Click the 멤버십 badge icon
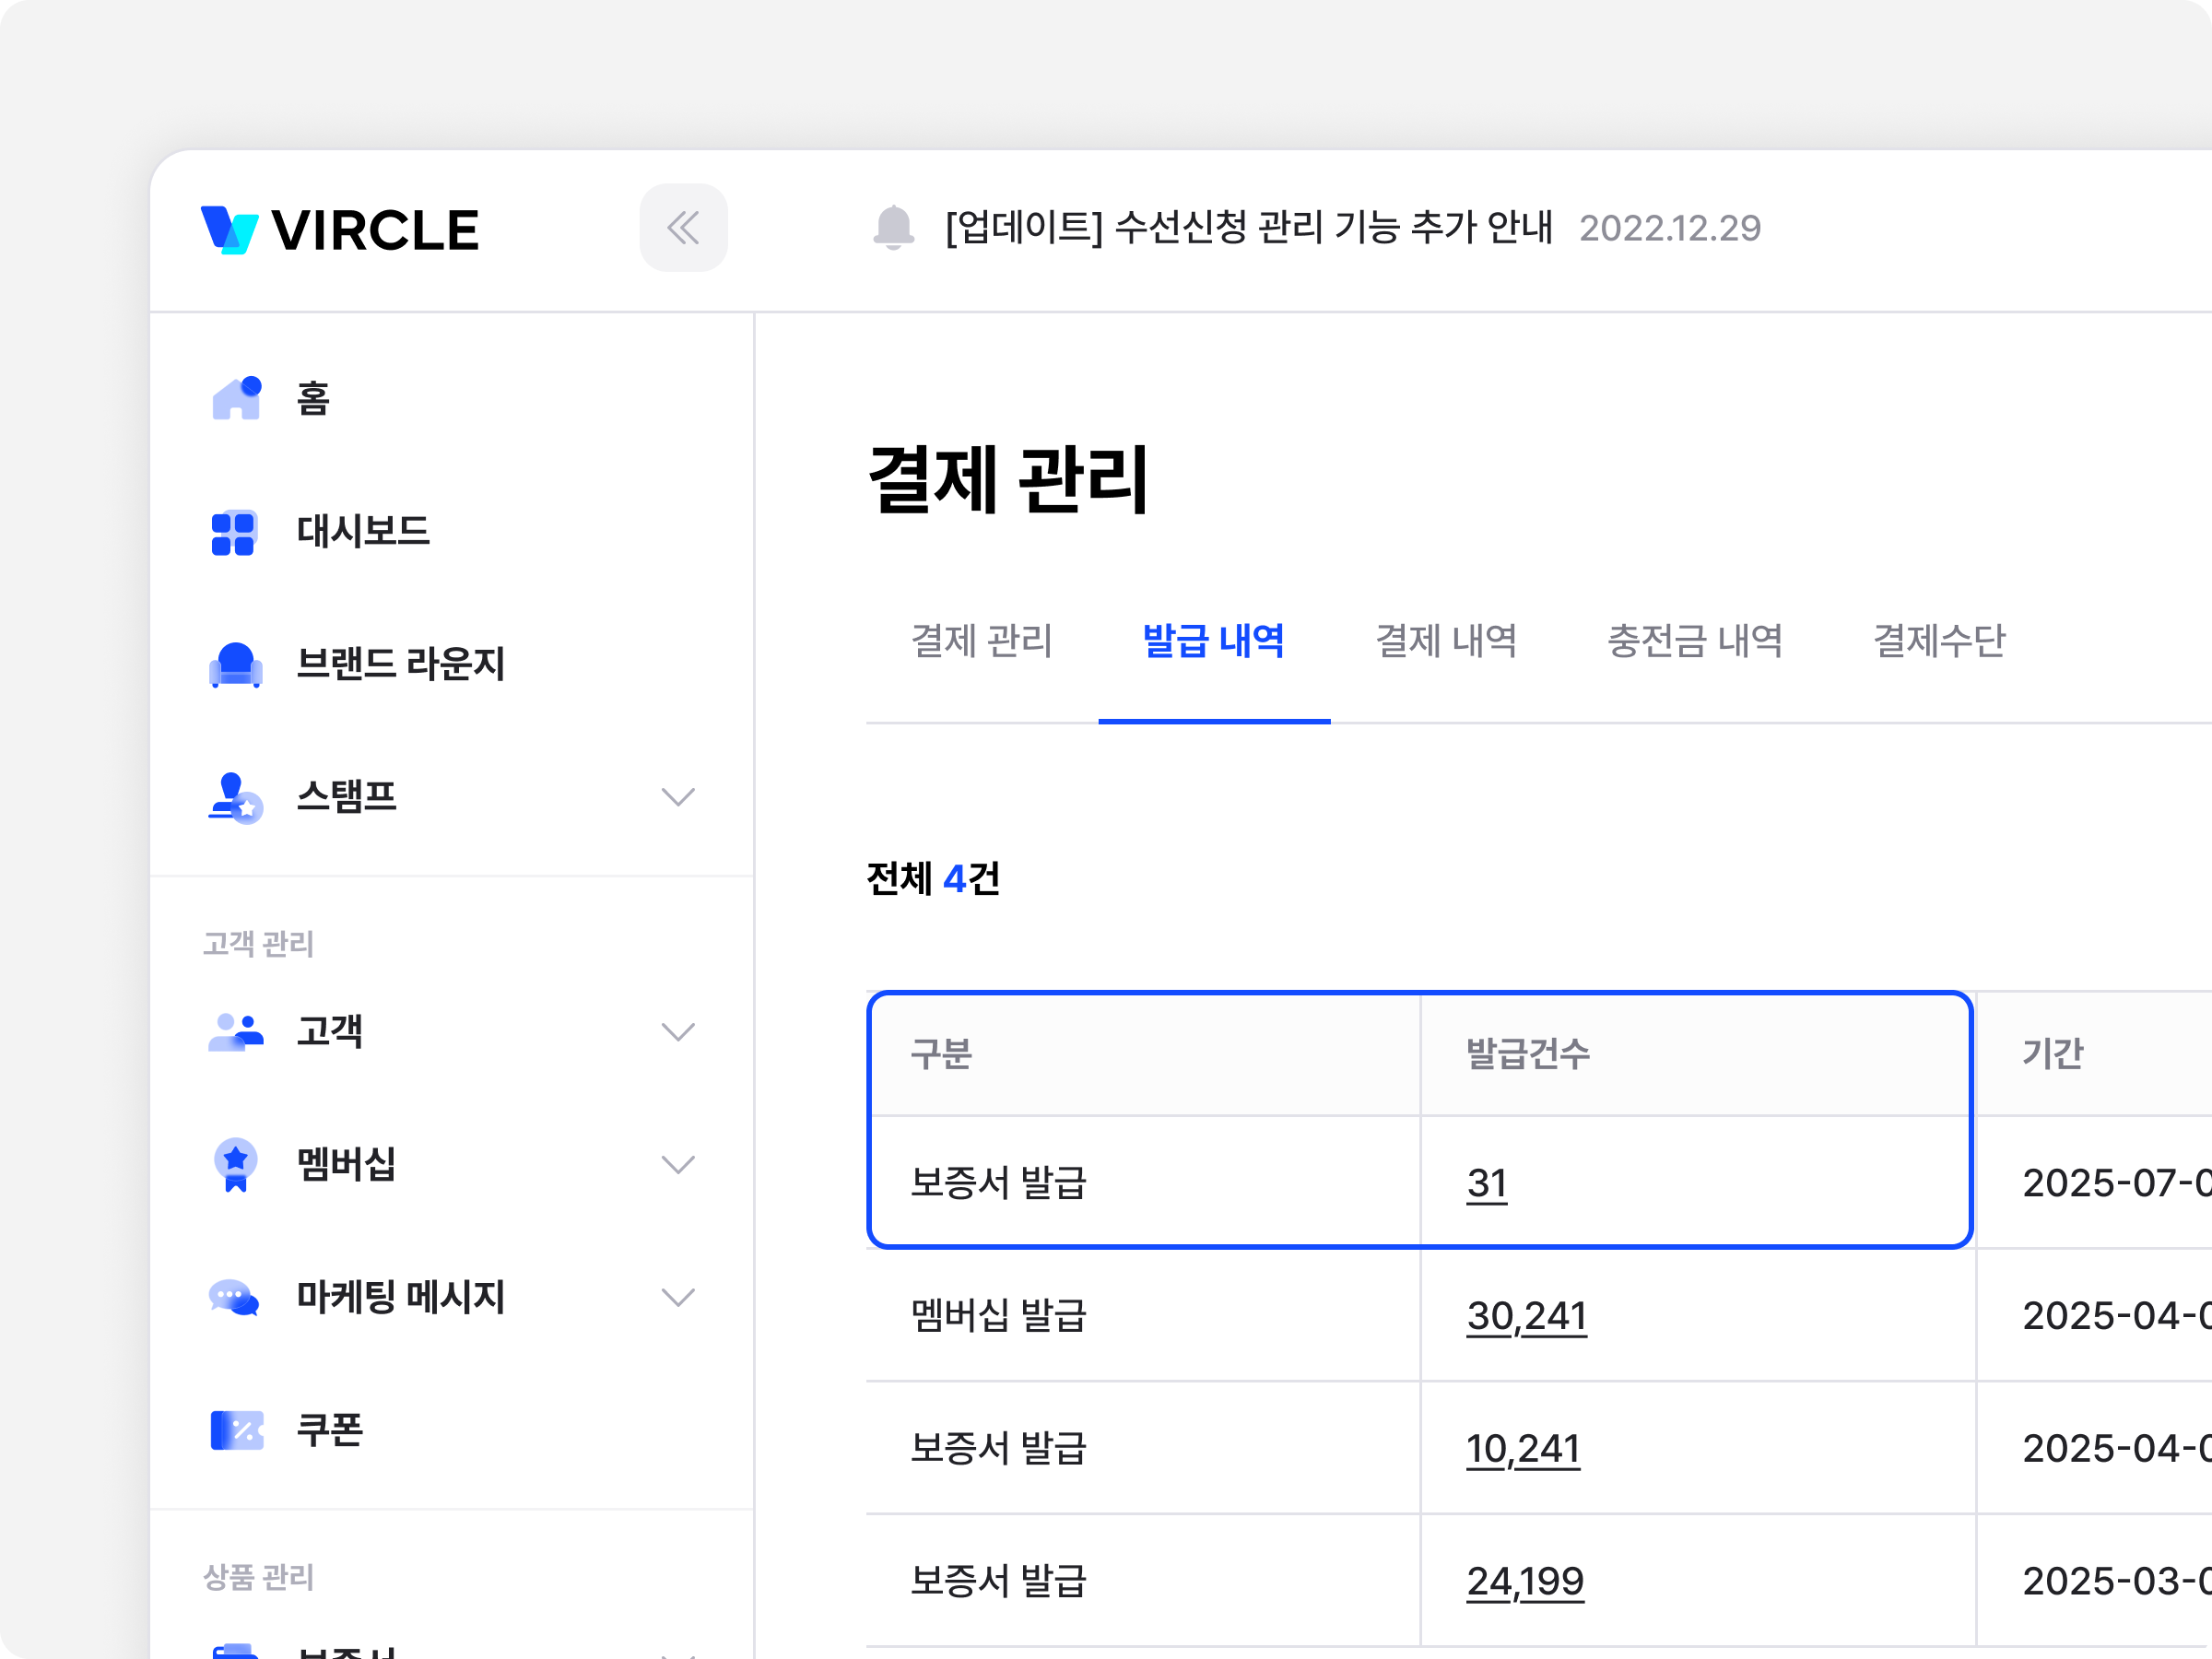This screenshot has height=1659, width=2212. (x=236, y=1164)
